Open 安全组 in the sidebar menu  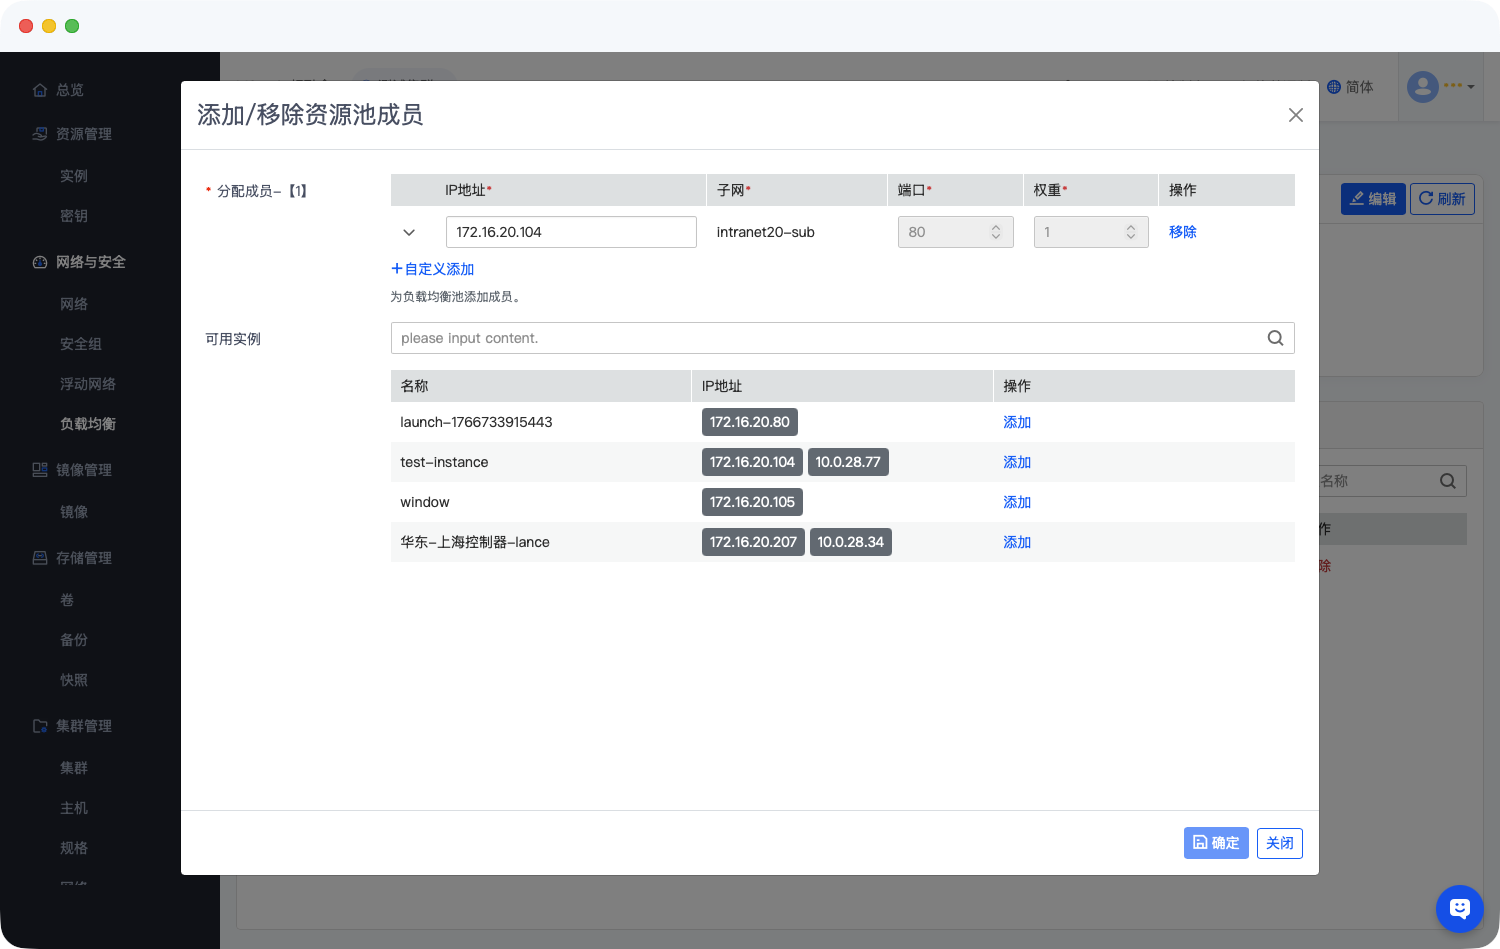(81, 344)
